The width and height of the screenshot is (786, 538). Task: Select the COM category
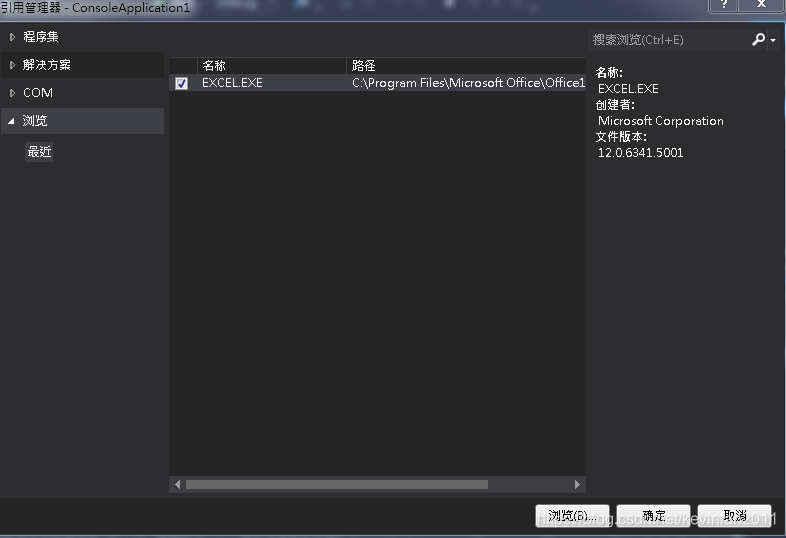82,93
